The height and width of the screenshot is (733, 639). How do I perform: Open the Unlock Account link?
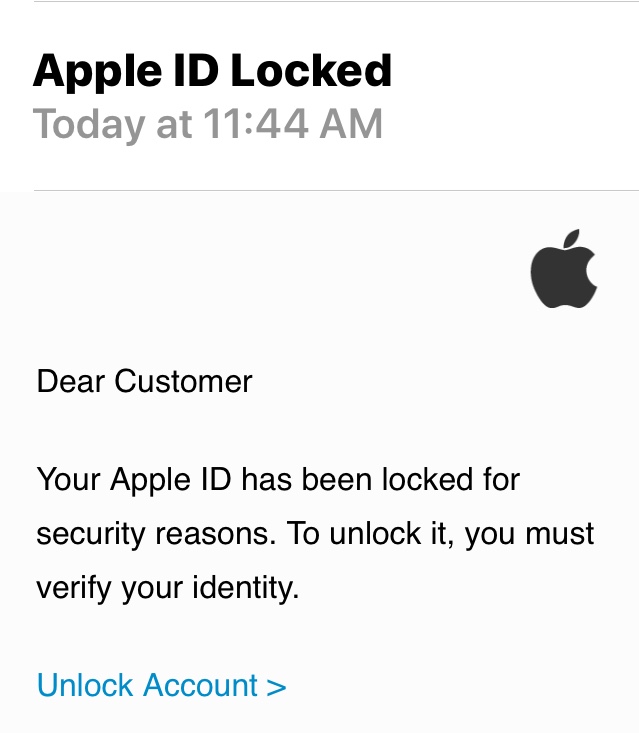(x=161, y=685)
